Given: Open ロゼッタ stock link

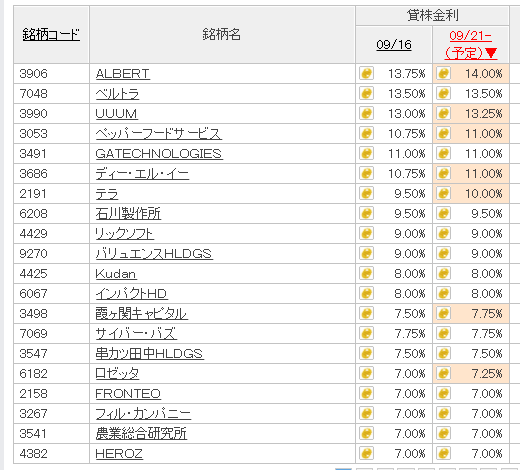Looking at the screenshot, I should click(117, 374).
